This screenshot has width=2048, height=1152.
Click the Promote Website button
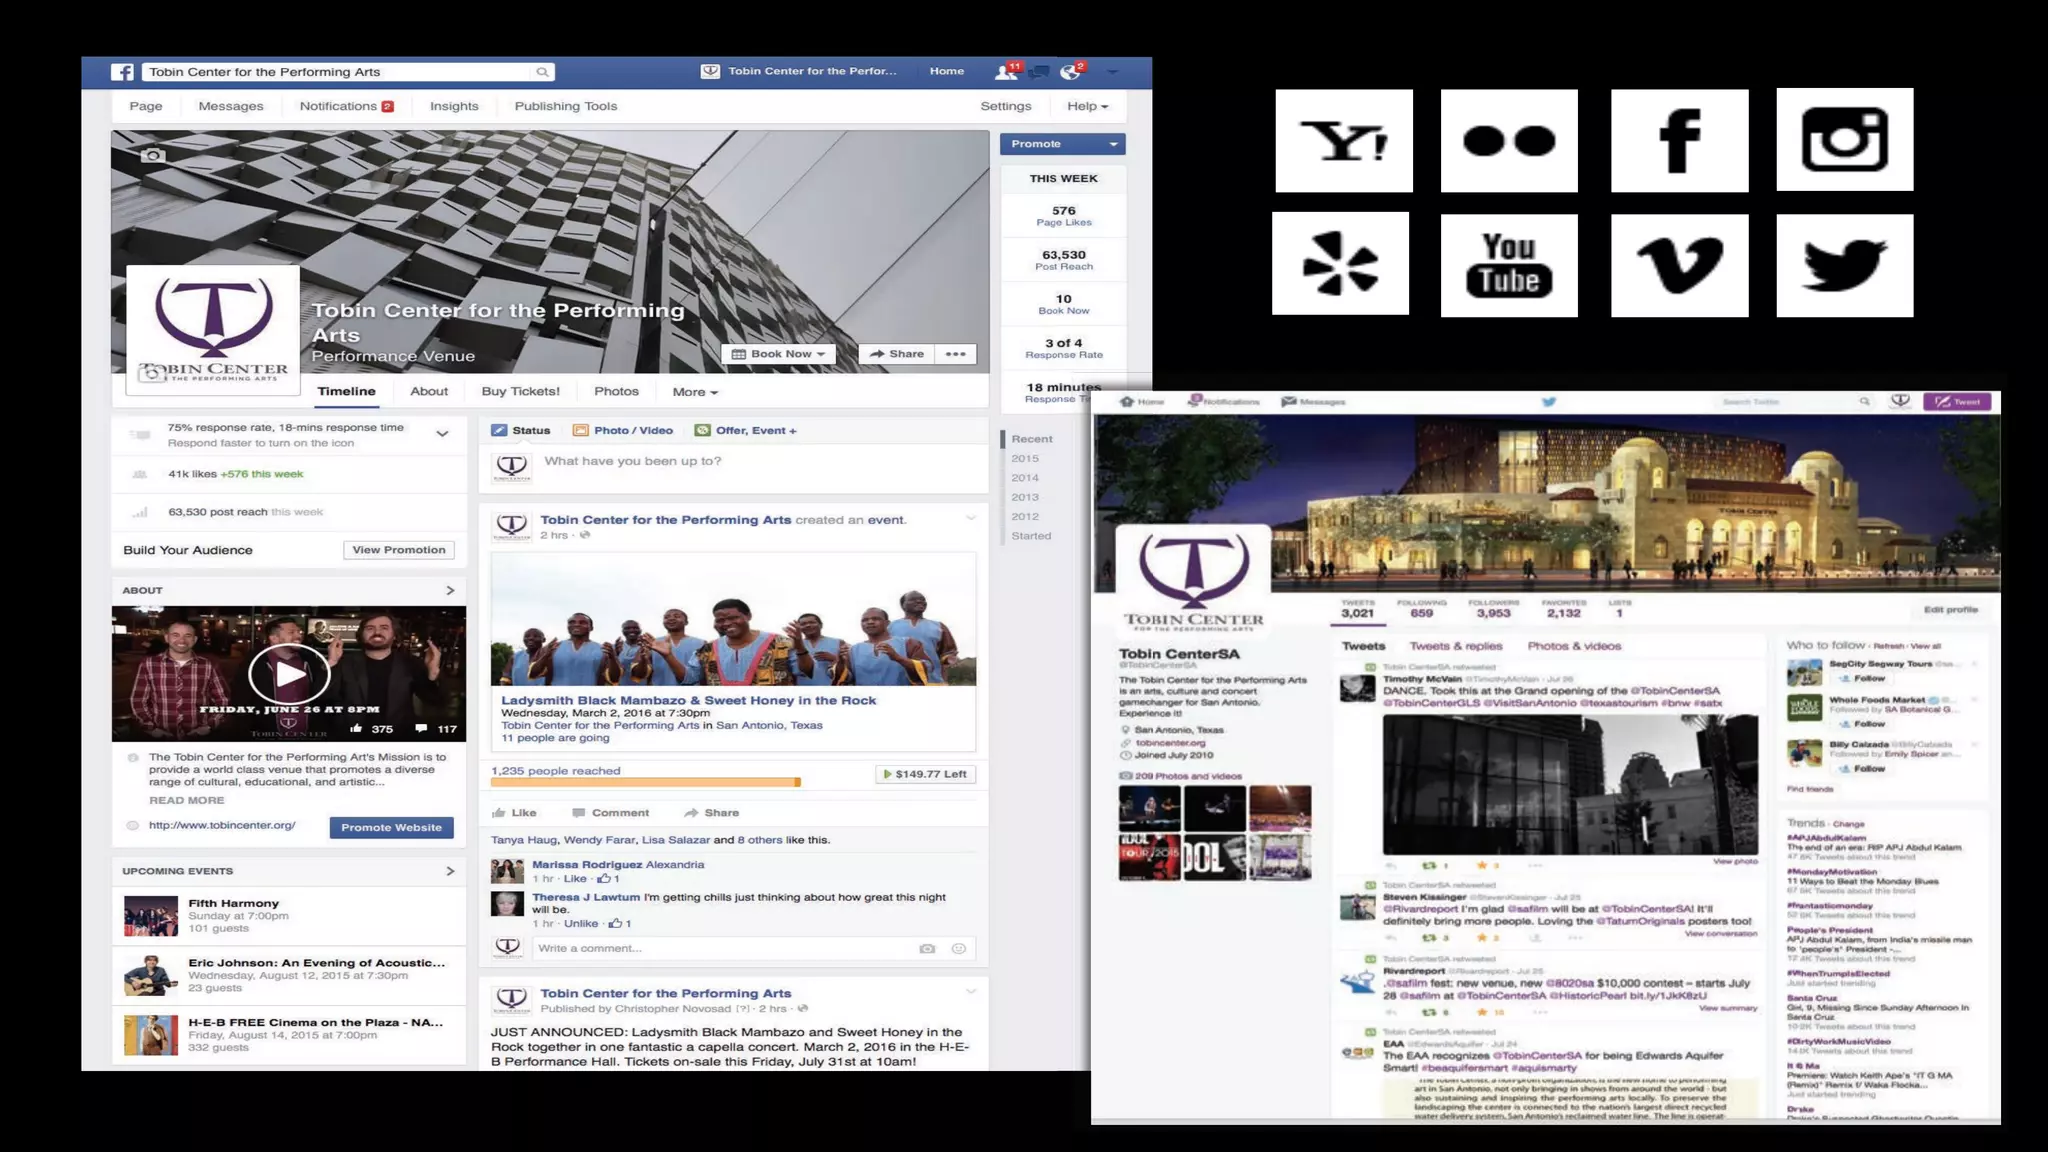391,827
